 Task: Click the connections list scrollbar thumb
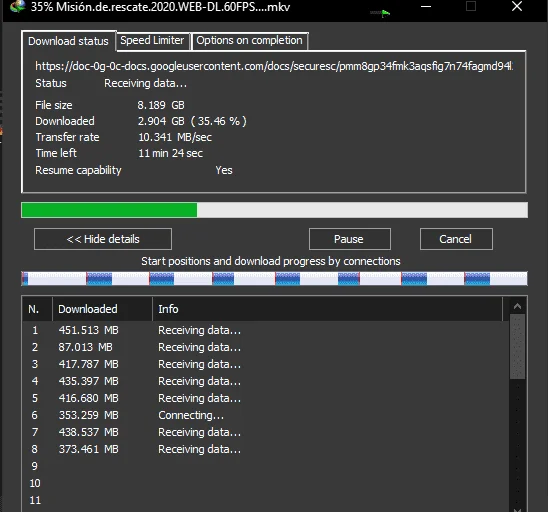point(518,346)
